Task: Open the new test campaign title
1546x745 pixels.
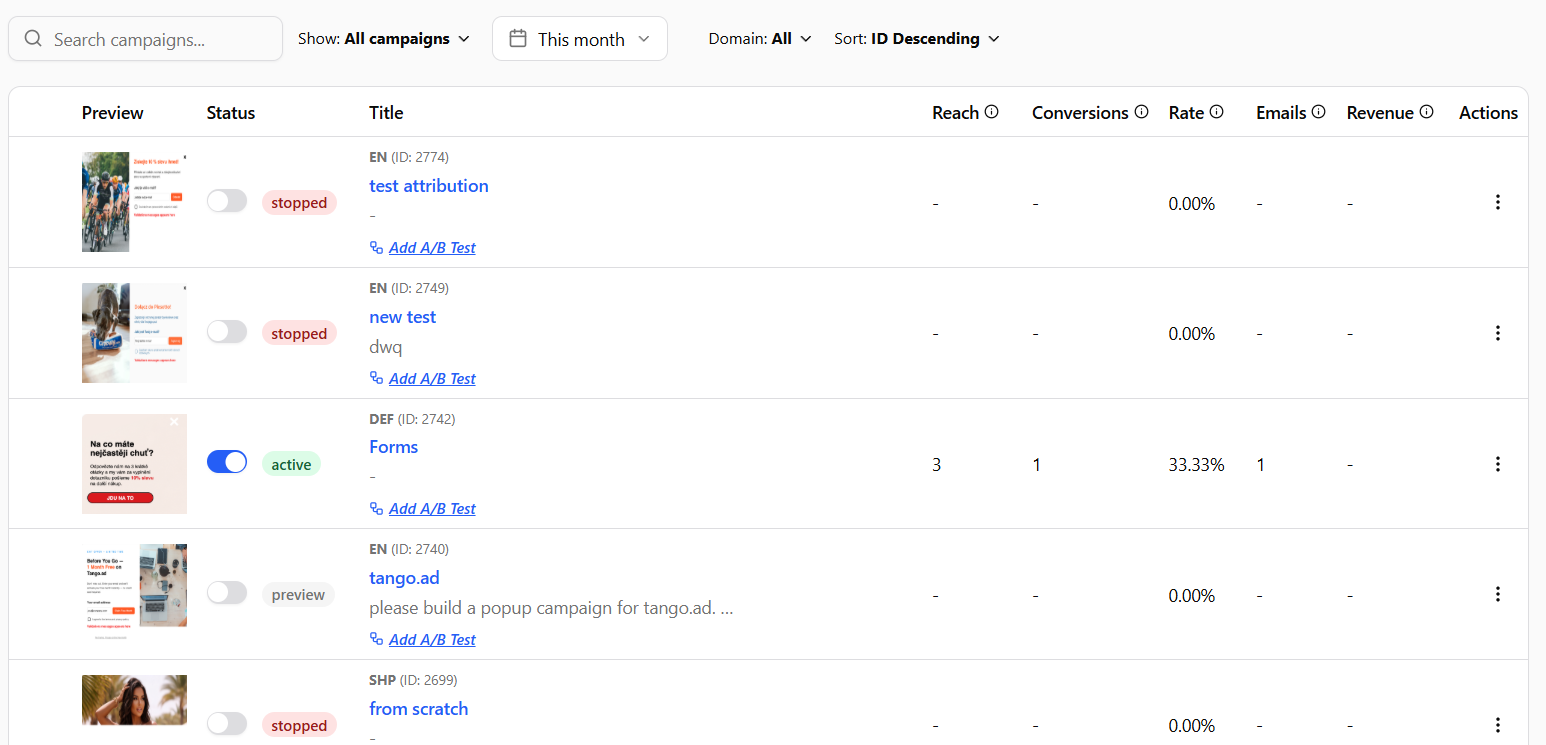Action: tap(403, 317)
